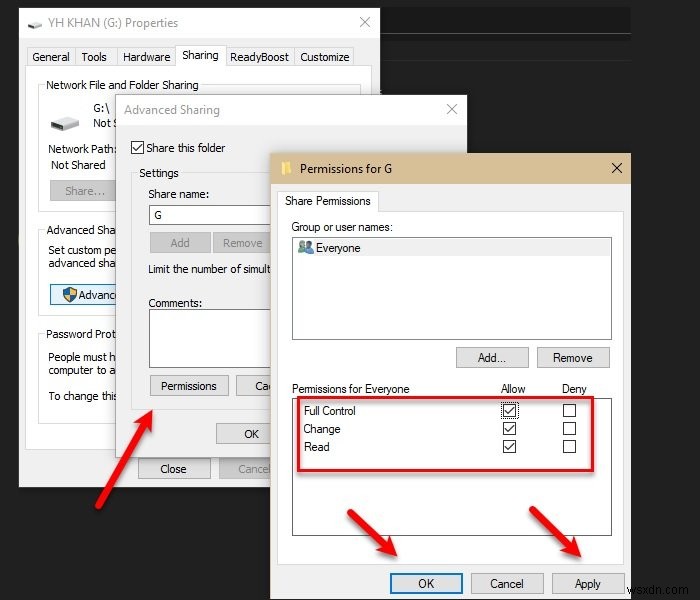The width and height of the screenshot is (700, 600).
Task: Click Close button in Properties window
Action: tap(174, 469)
